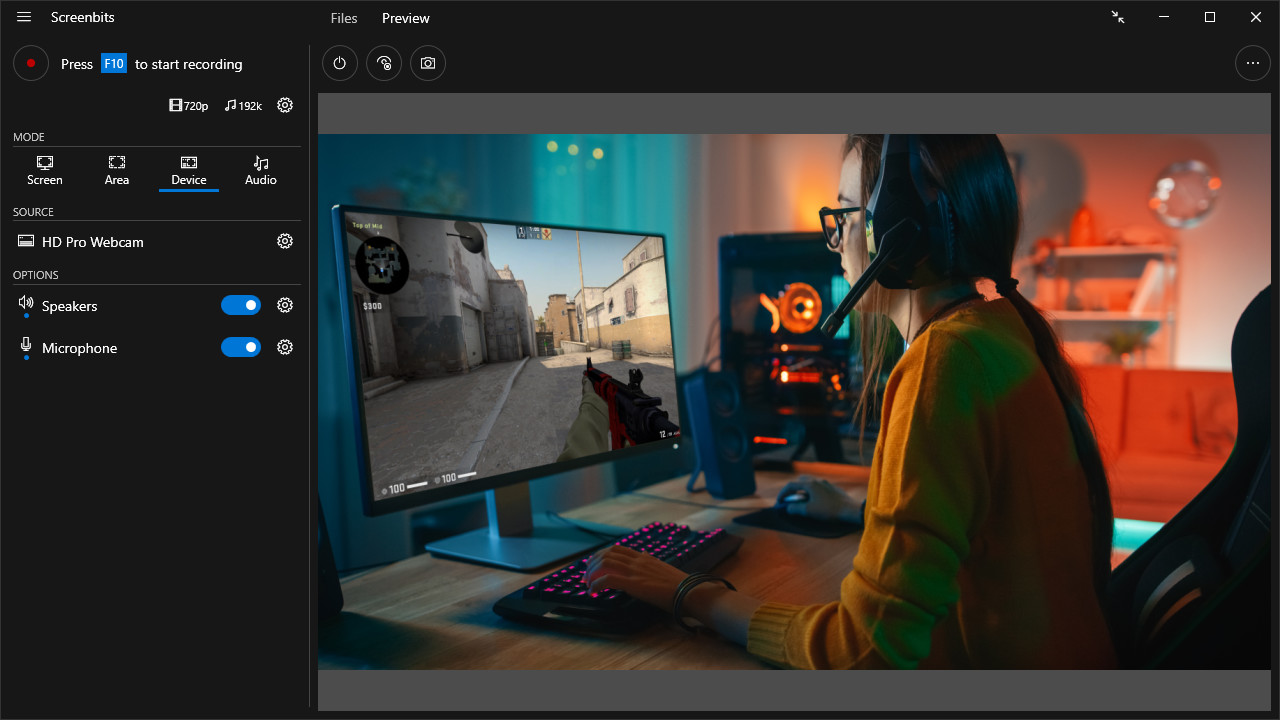Select Area recording mode
Viewport: 1280px width, 720px height.
(x=117, y=170)
